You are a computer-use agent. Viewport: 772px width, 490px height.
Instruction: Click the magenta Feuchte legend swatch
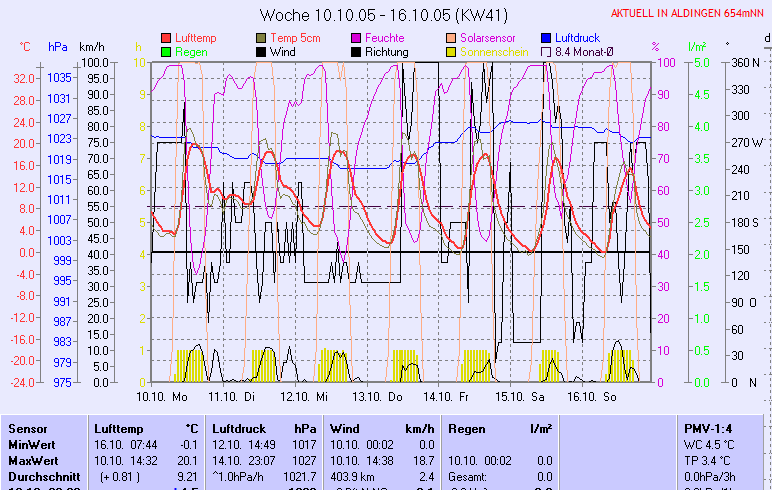pyautogui.click(x=356, y=38)
